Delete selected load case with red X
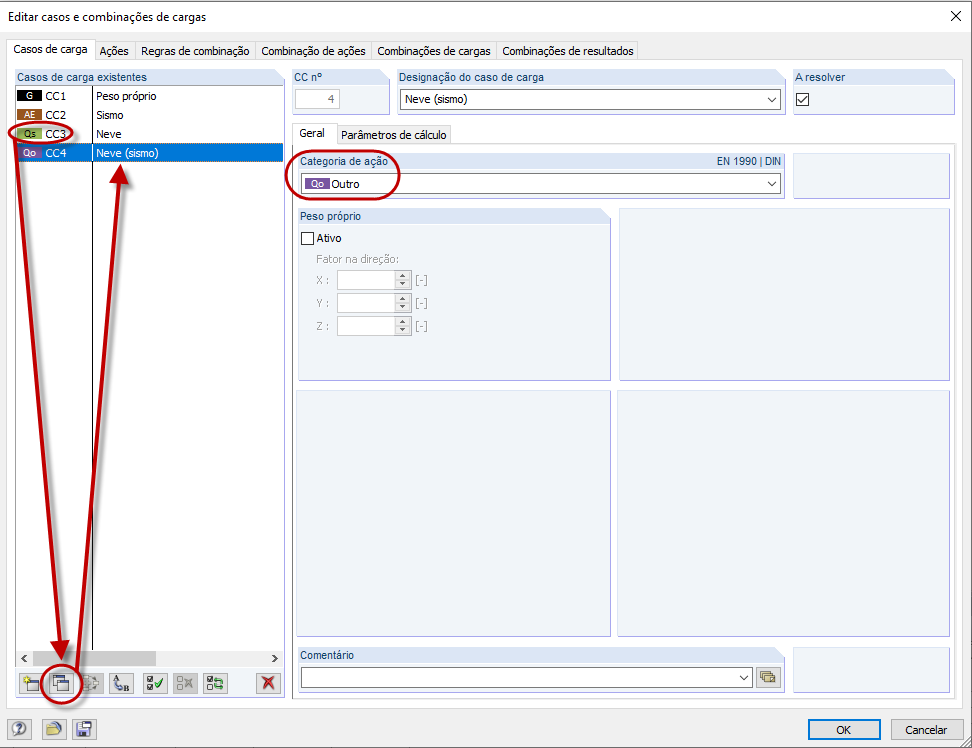Screen dimensions: 972x748 [x=268, y=684]
